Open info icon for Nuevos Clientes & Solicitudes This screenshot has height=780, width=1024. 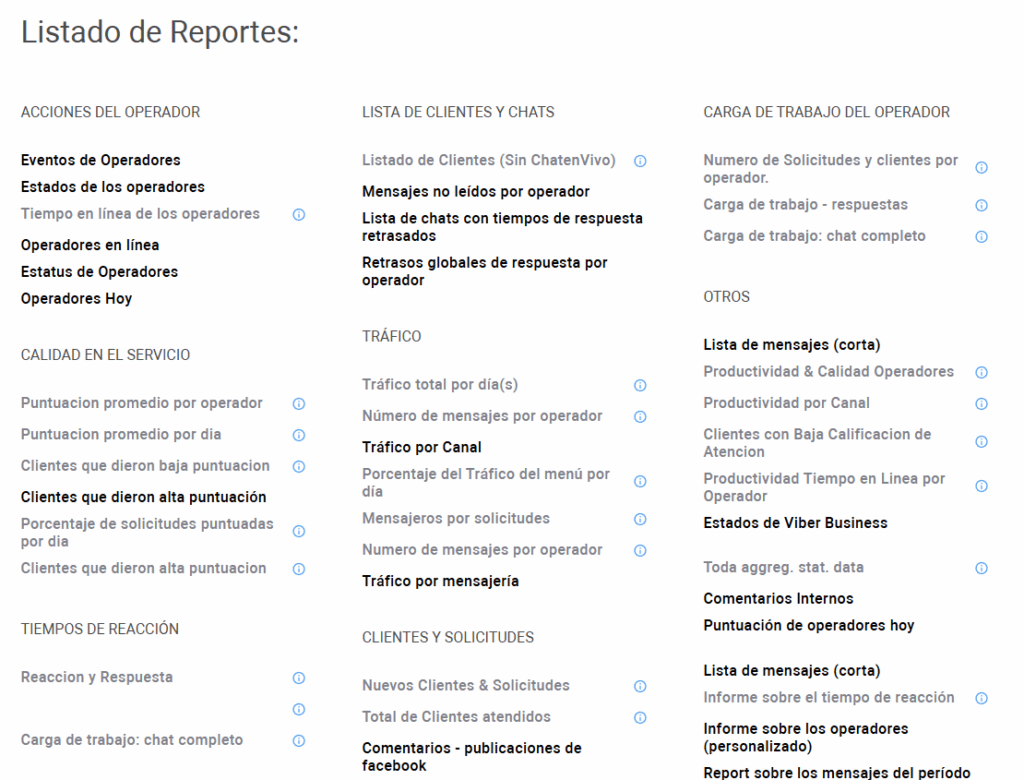(640, 687)
